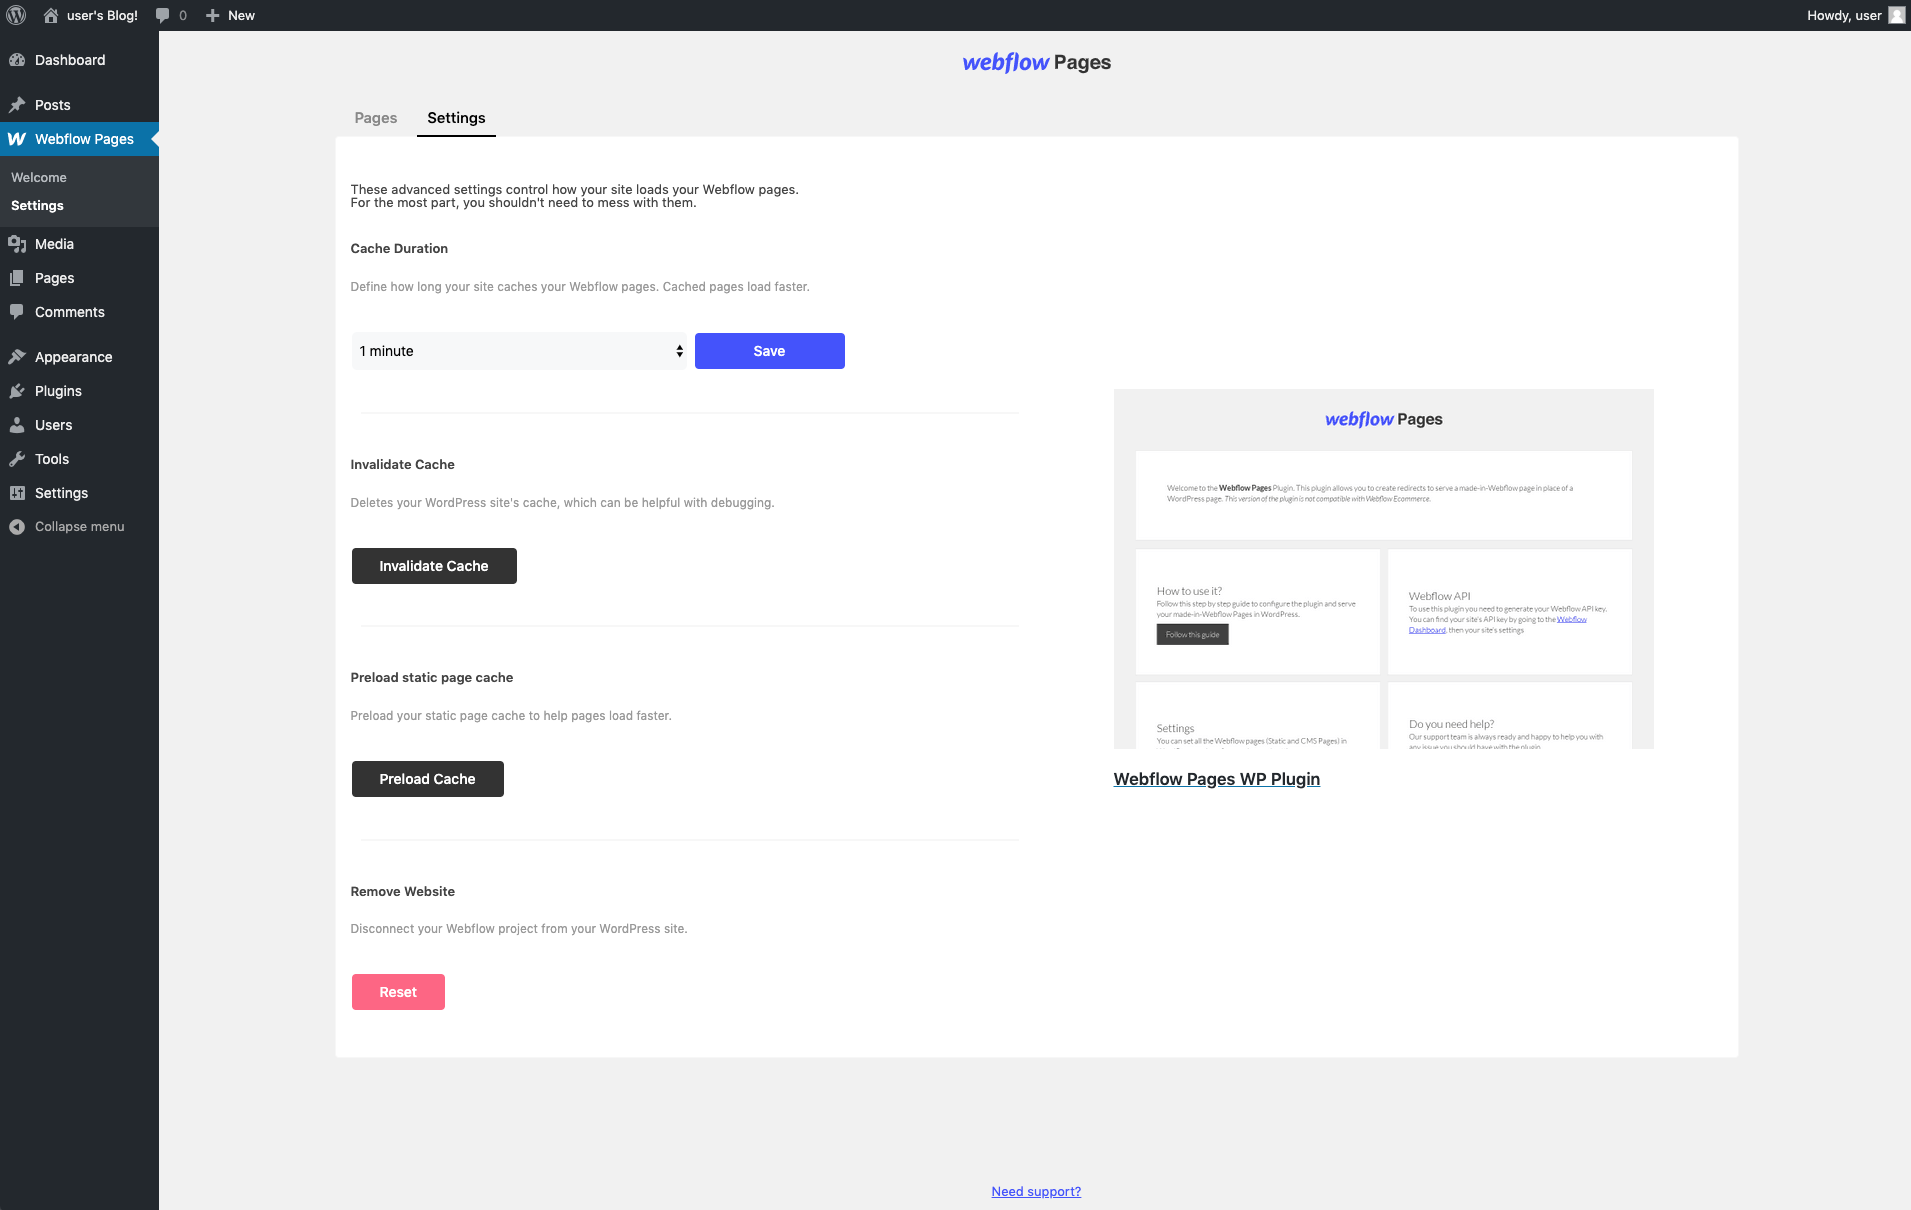Click the WordPress logo icon in admin bar
1911x1210 pixels.
[x=16, y=15]
